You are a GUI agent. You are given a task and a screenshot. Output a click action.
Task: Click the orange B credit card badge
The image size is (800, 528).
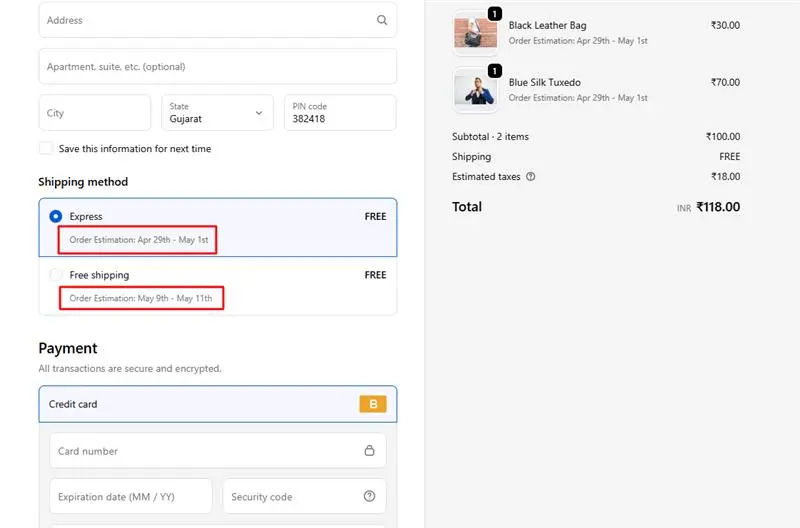pyautogui.click(x=373, y=404)
